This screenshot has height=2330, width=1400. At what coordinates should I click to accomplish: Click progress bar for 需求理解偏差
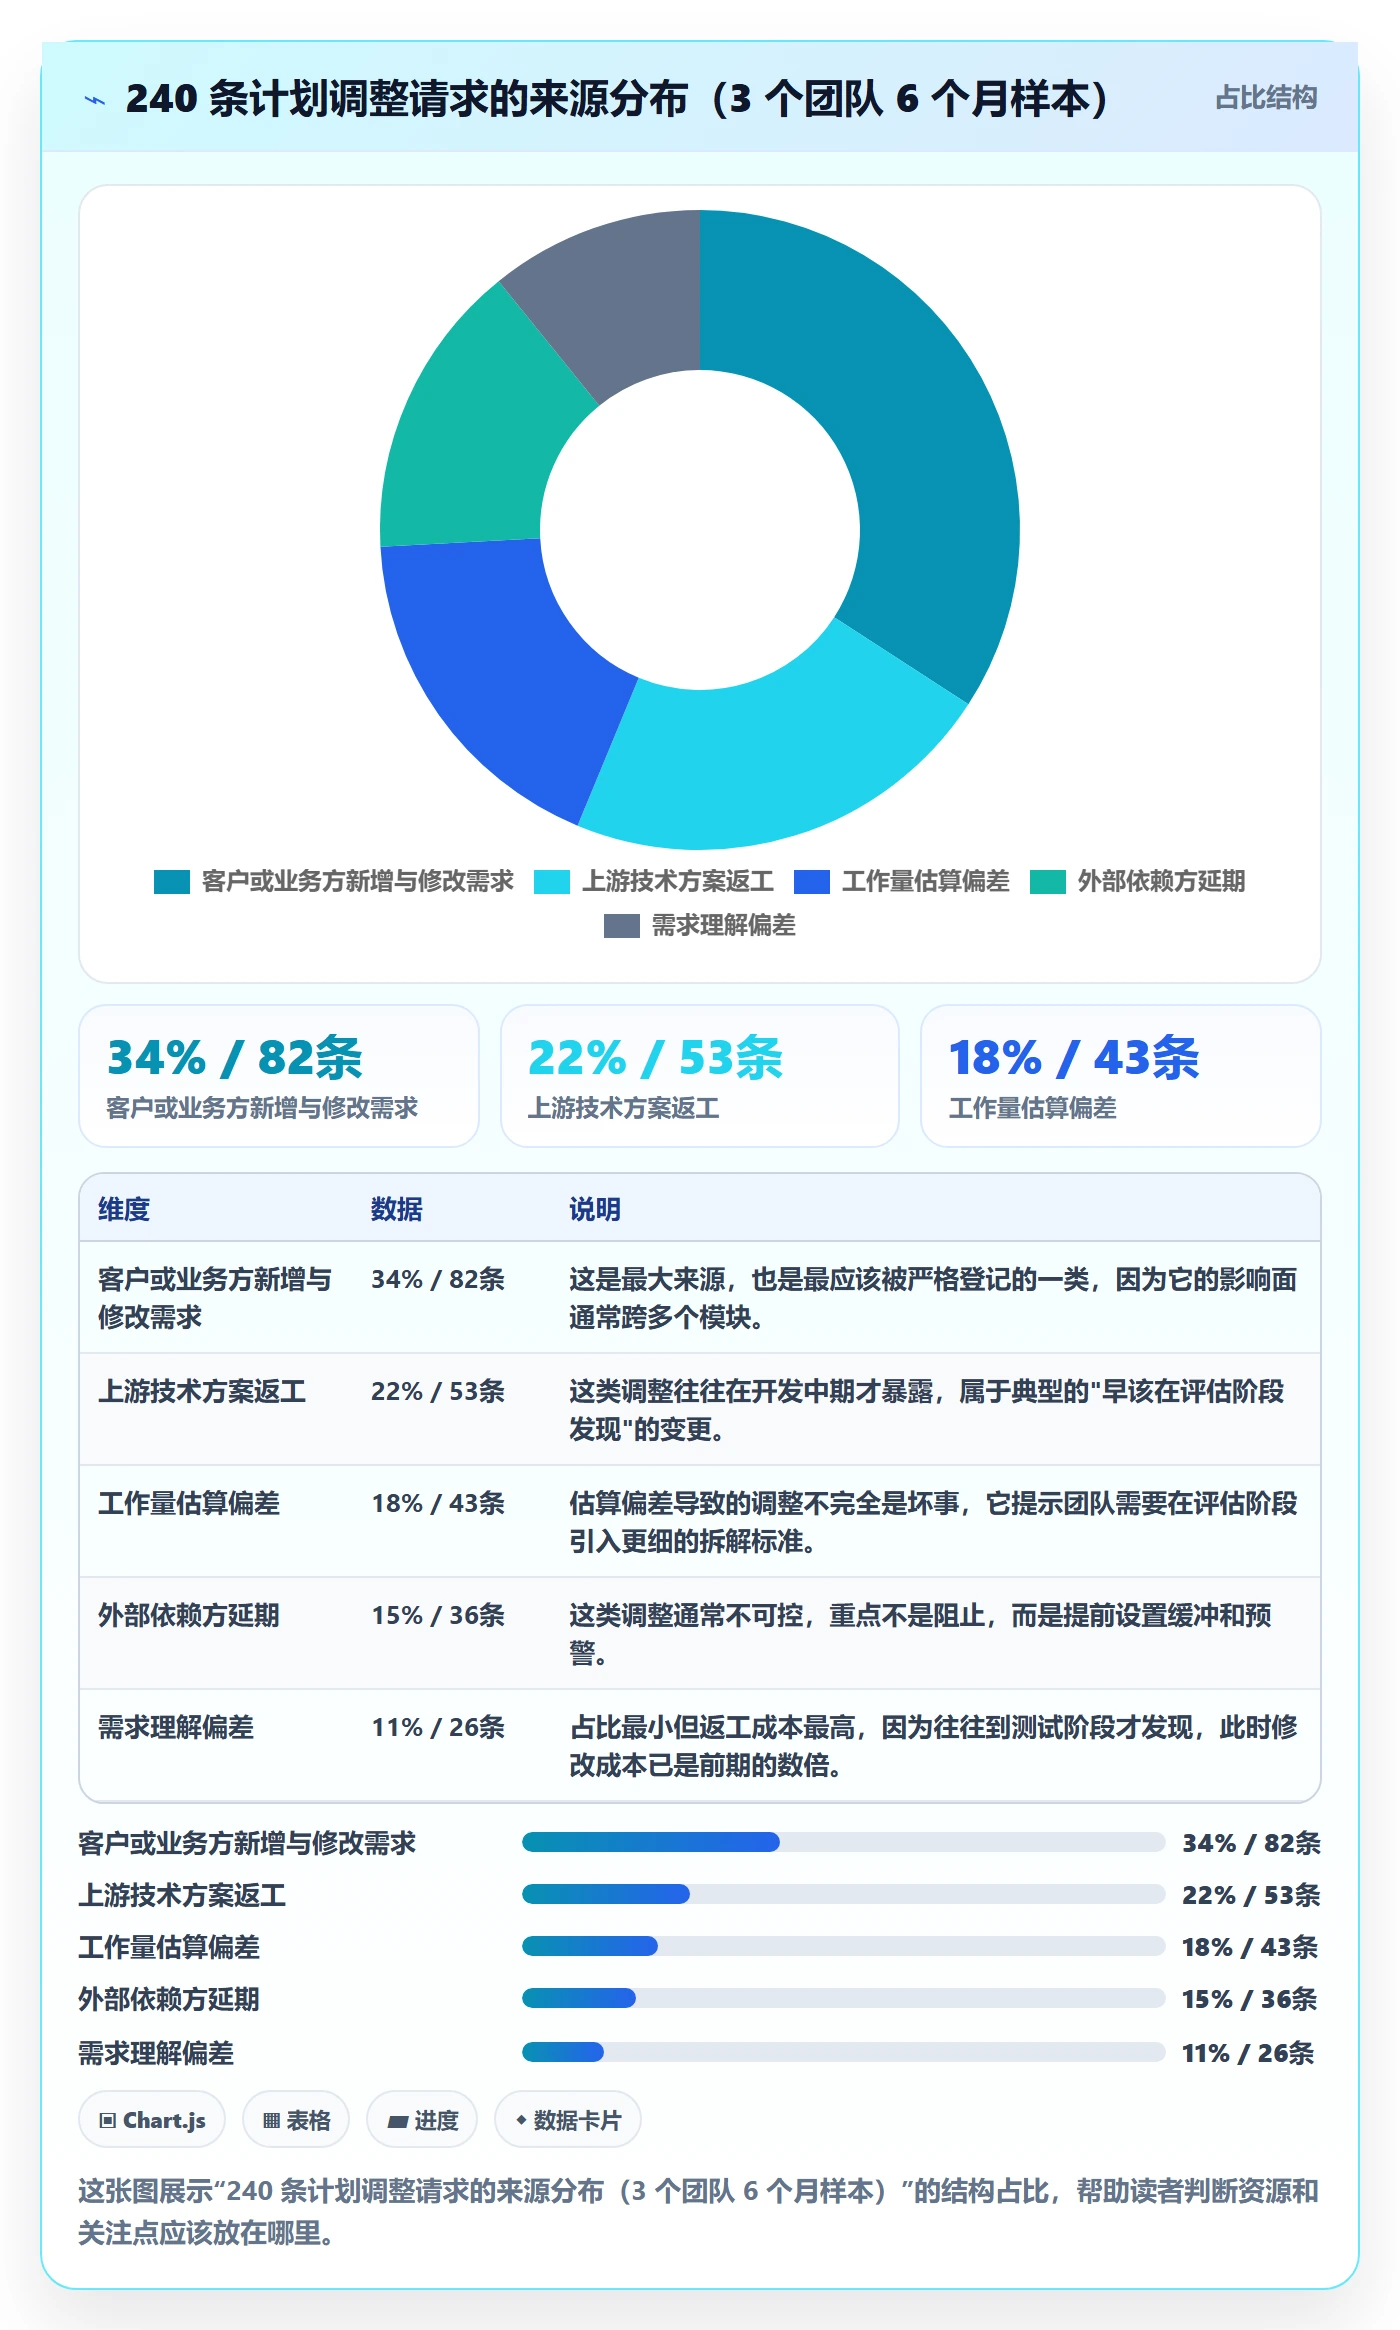pyautogui.click(x=843, y=2052)
